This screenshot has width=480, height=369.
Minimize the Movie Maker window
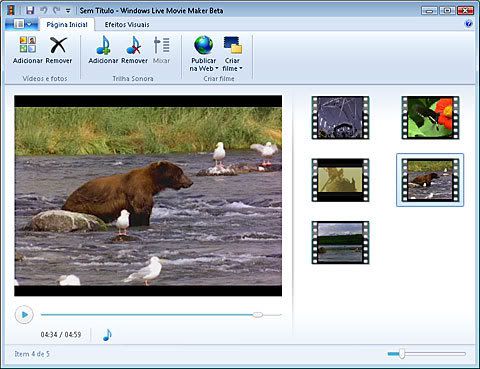click(x=429, y=11)
